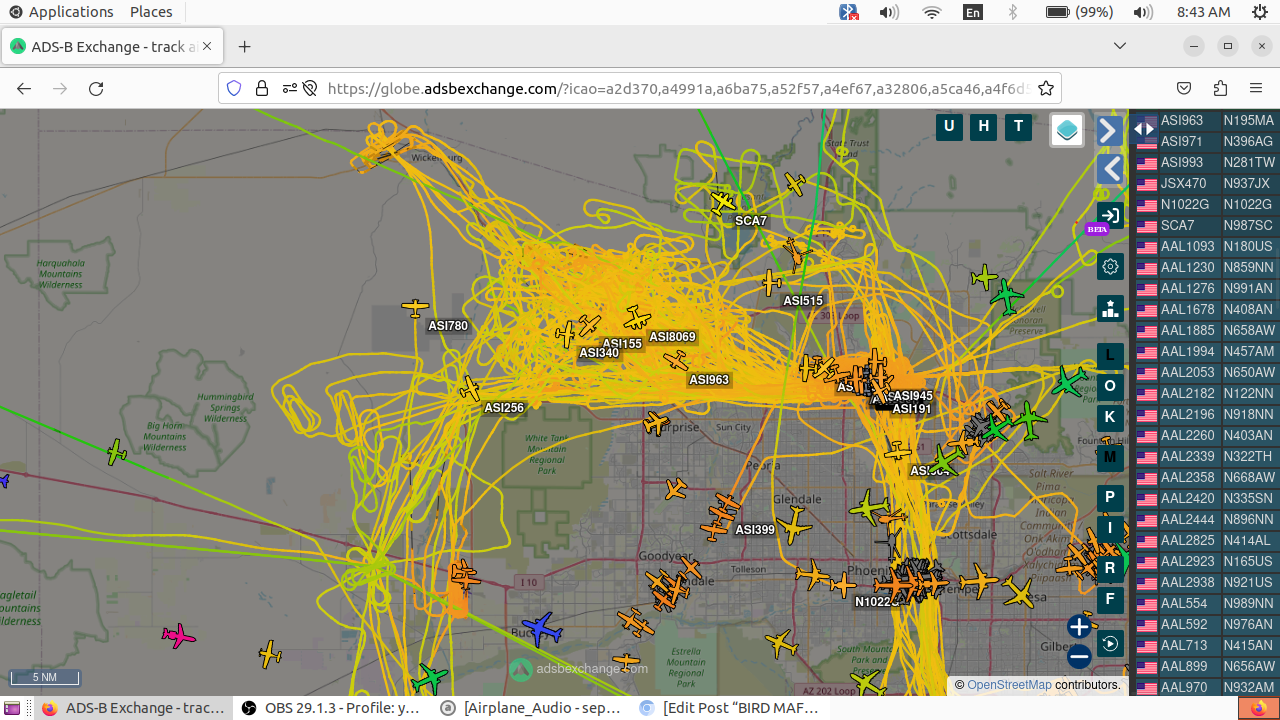The image size is (1280, 720).
Task: Open the Firefox extensions menu
Action: 1220,88
